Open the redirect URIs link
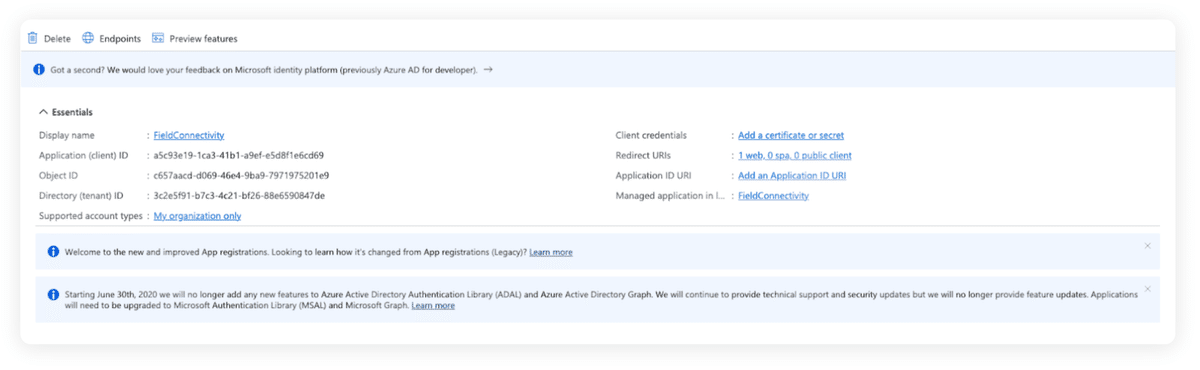This screenshot has width=1200, height=370. point(795,155)
